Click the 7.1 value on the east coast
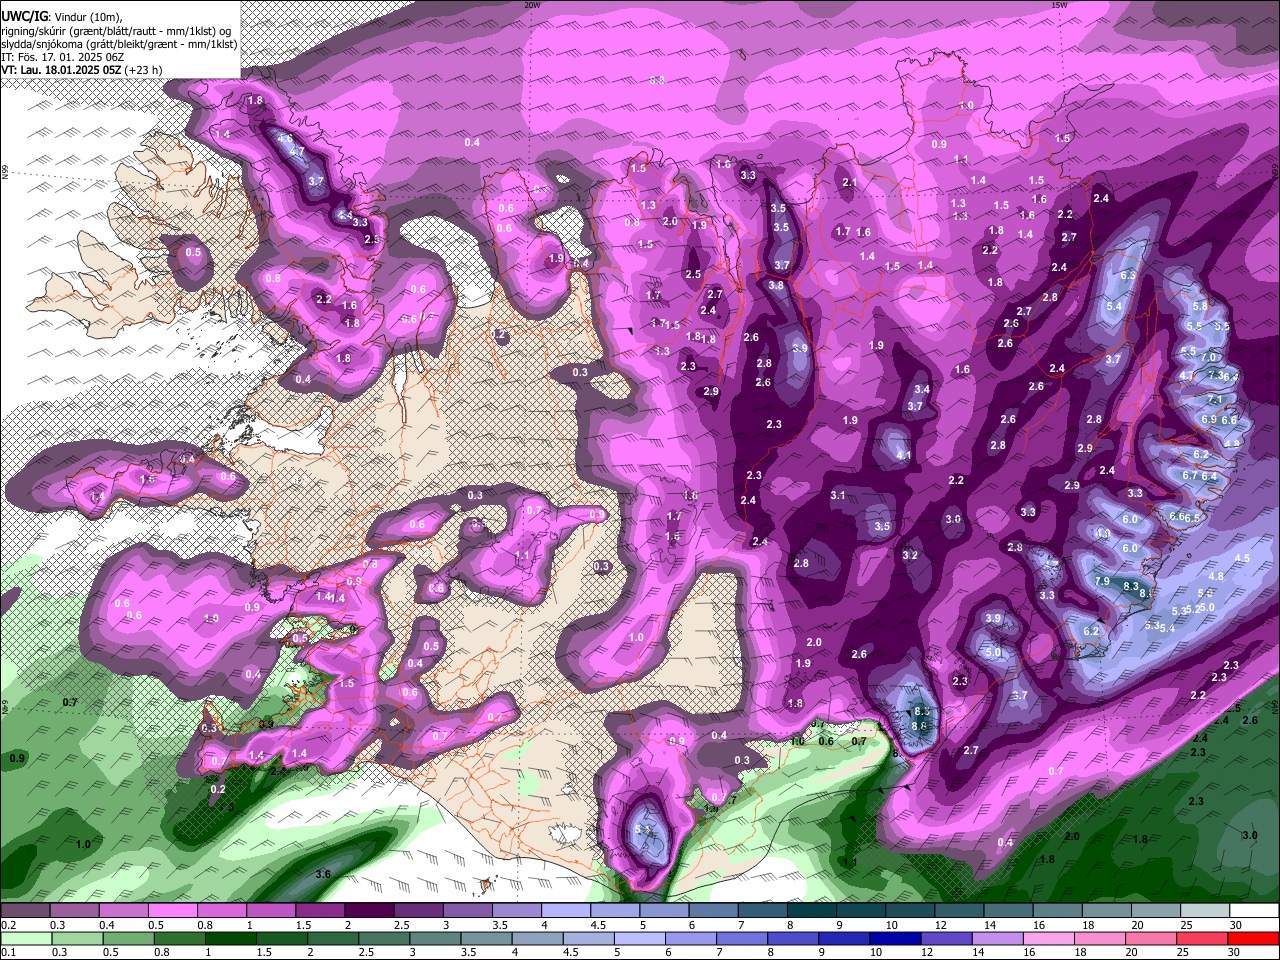 coord(1215,399)
